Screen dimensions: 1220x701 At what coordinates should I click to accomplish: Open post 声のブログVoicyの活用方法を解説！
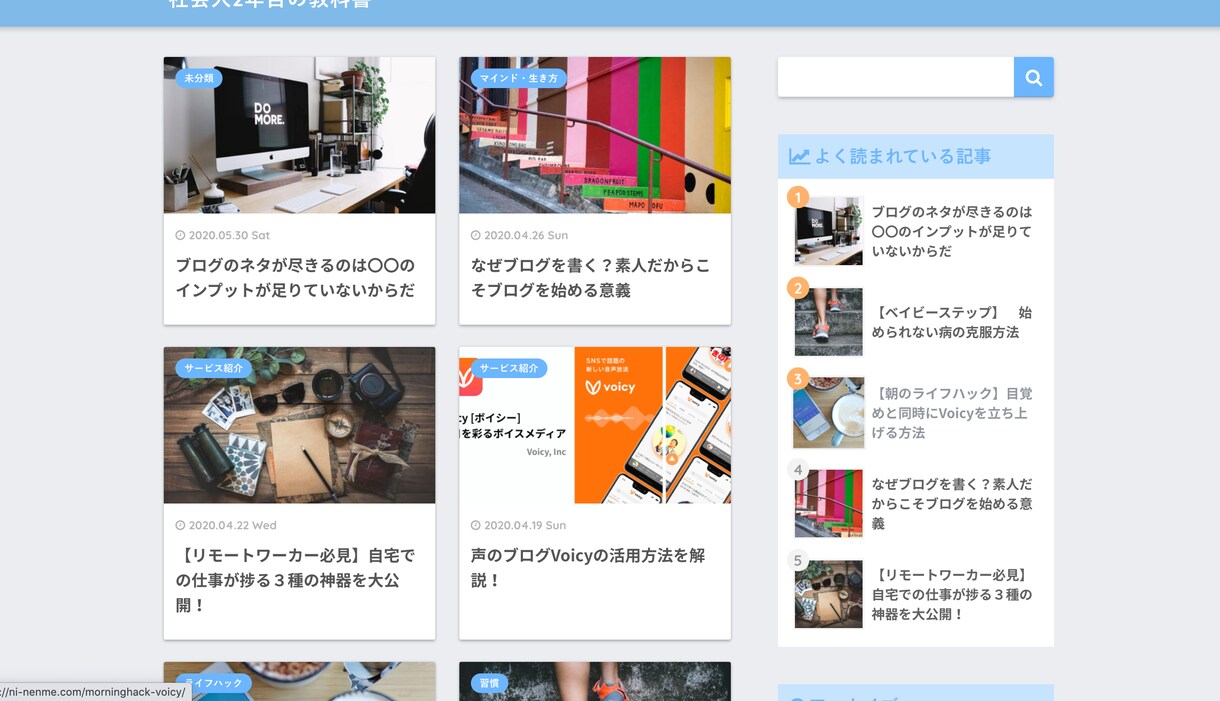[x=588, y=568]
